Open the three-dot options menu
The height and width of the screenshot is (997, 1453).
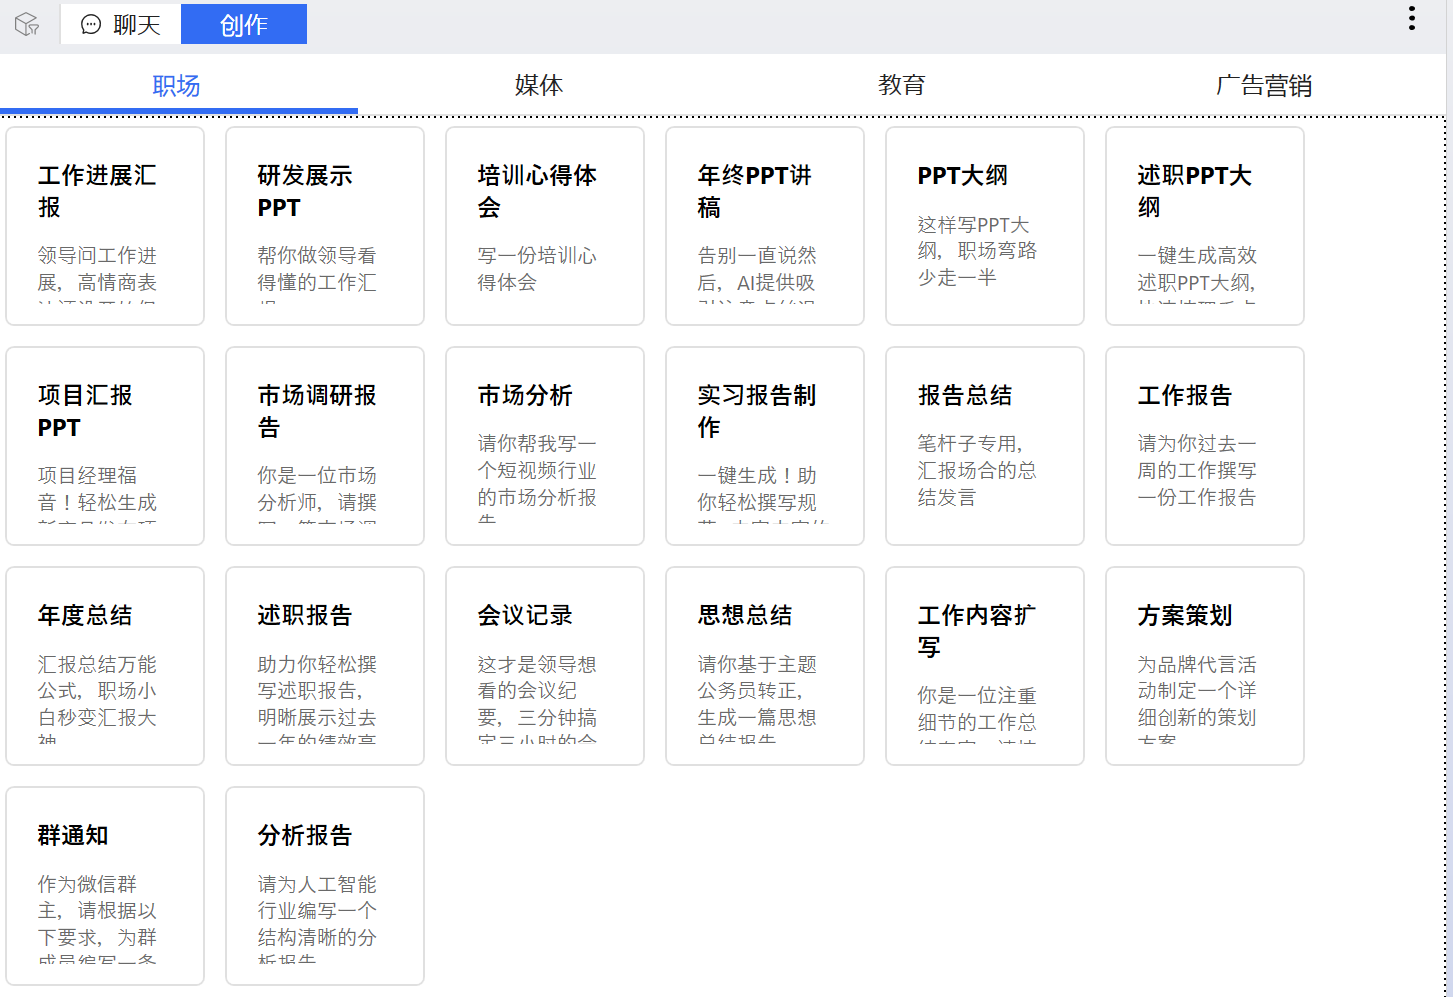pyautogui.click(x=1412, y=17)
